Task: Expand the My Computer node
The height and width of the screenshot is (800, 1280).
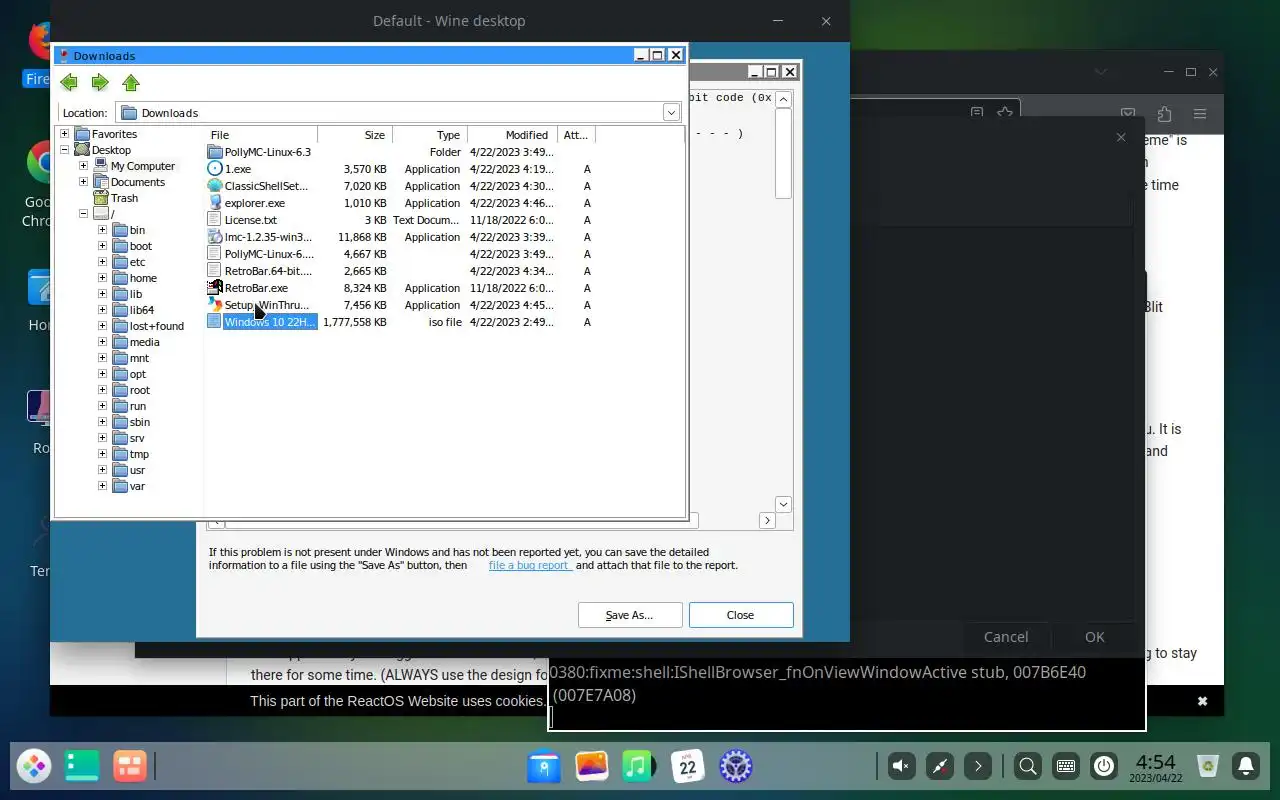Action: click(84, 166)
